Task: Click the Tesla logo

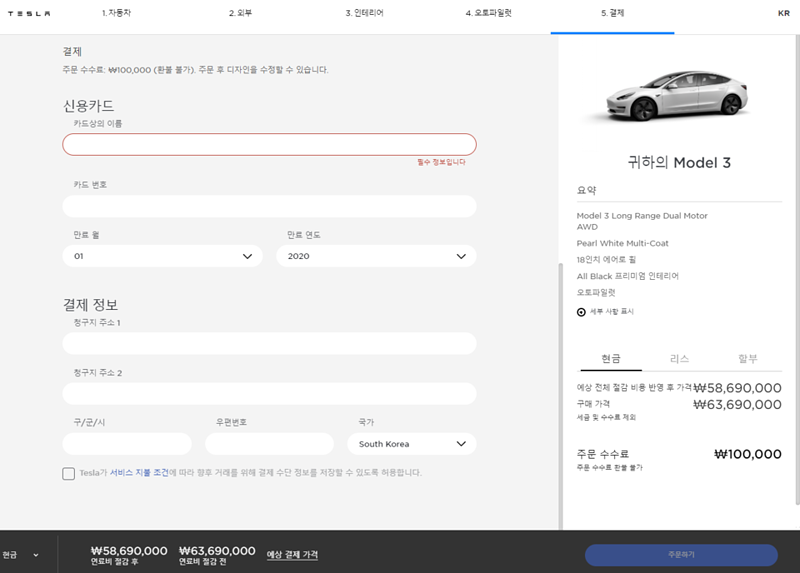Action: (x=29, y=14)
